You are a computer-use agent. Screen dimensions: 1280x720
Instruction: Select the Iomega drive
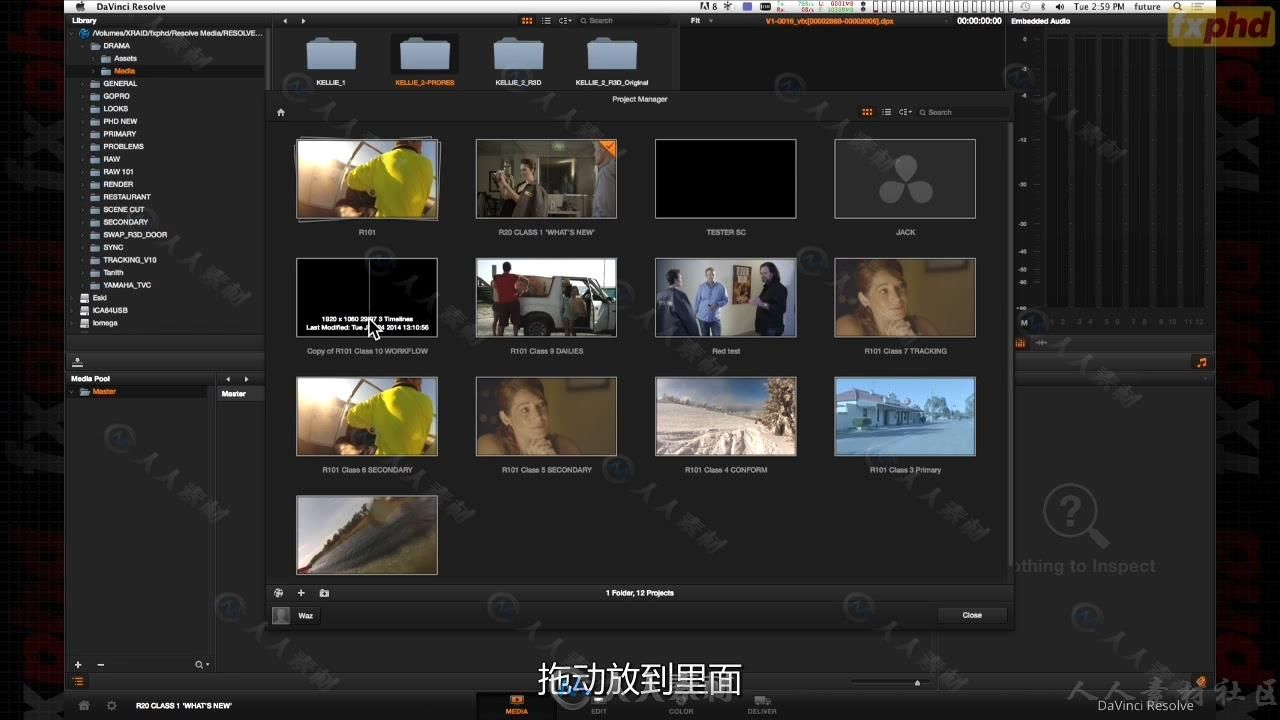(105, 323)
